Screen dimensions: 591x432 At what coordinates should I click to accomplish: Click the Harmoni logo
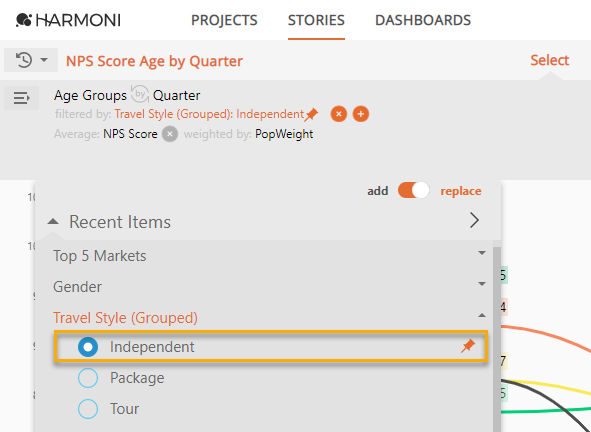pos(68,20)
